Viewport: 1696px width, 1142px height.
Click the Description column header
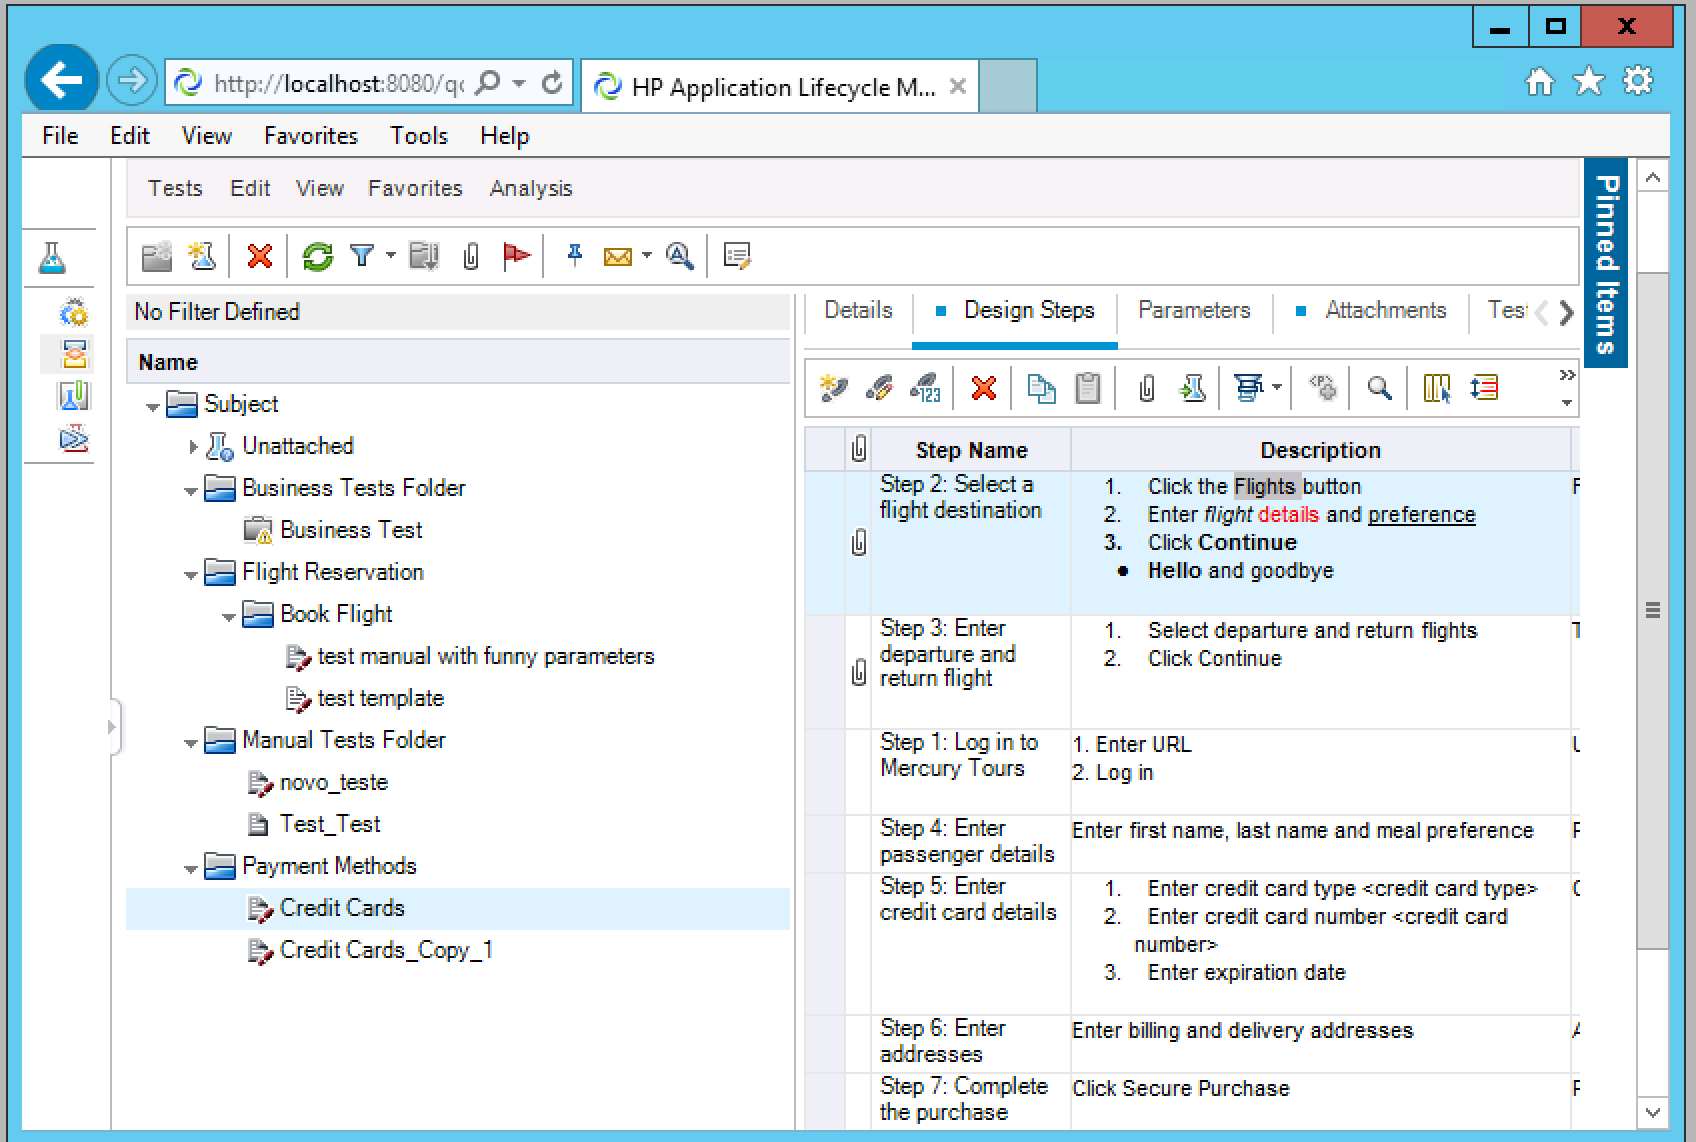point(1320,450)
